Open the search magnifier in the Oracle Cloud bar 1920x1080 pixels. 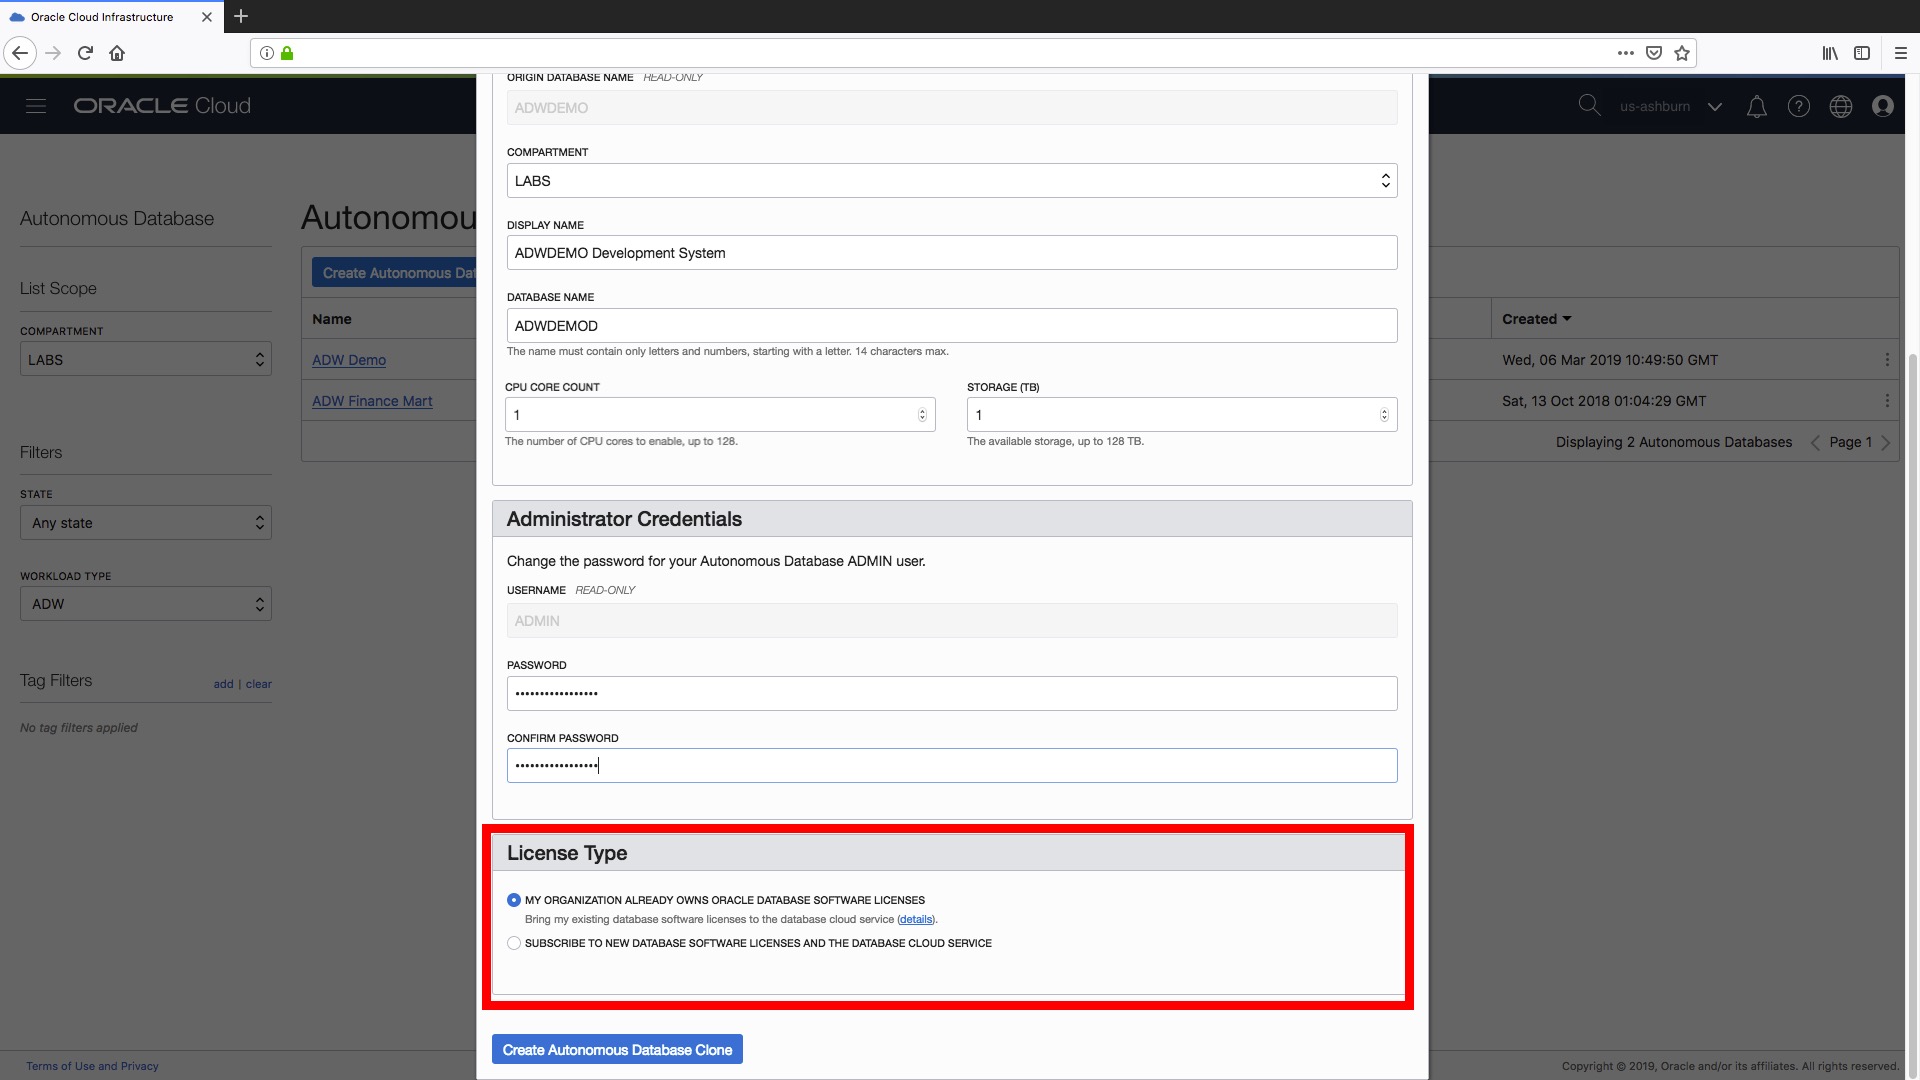click(x=1590, y=105)
